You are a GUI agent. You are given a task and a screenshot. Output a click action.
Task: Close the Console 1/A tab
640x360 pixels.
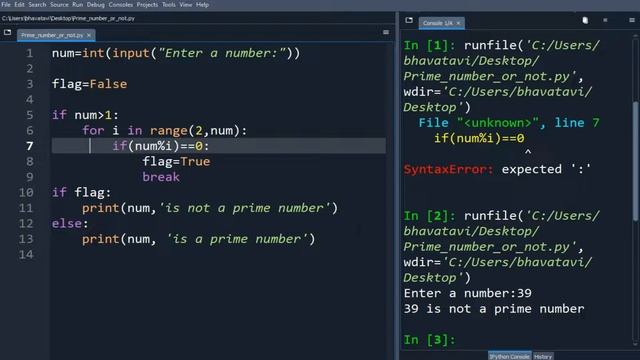coord(458,23)
